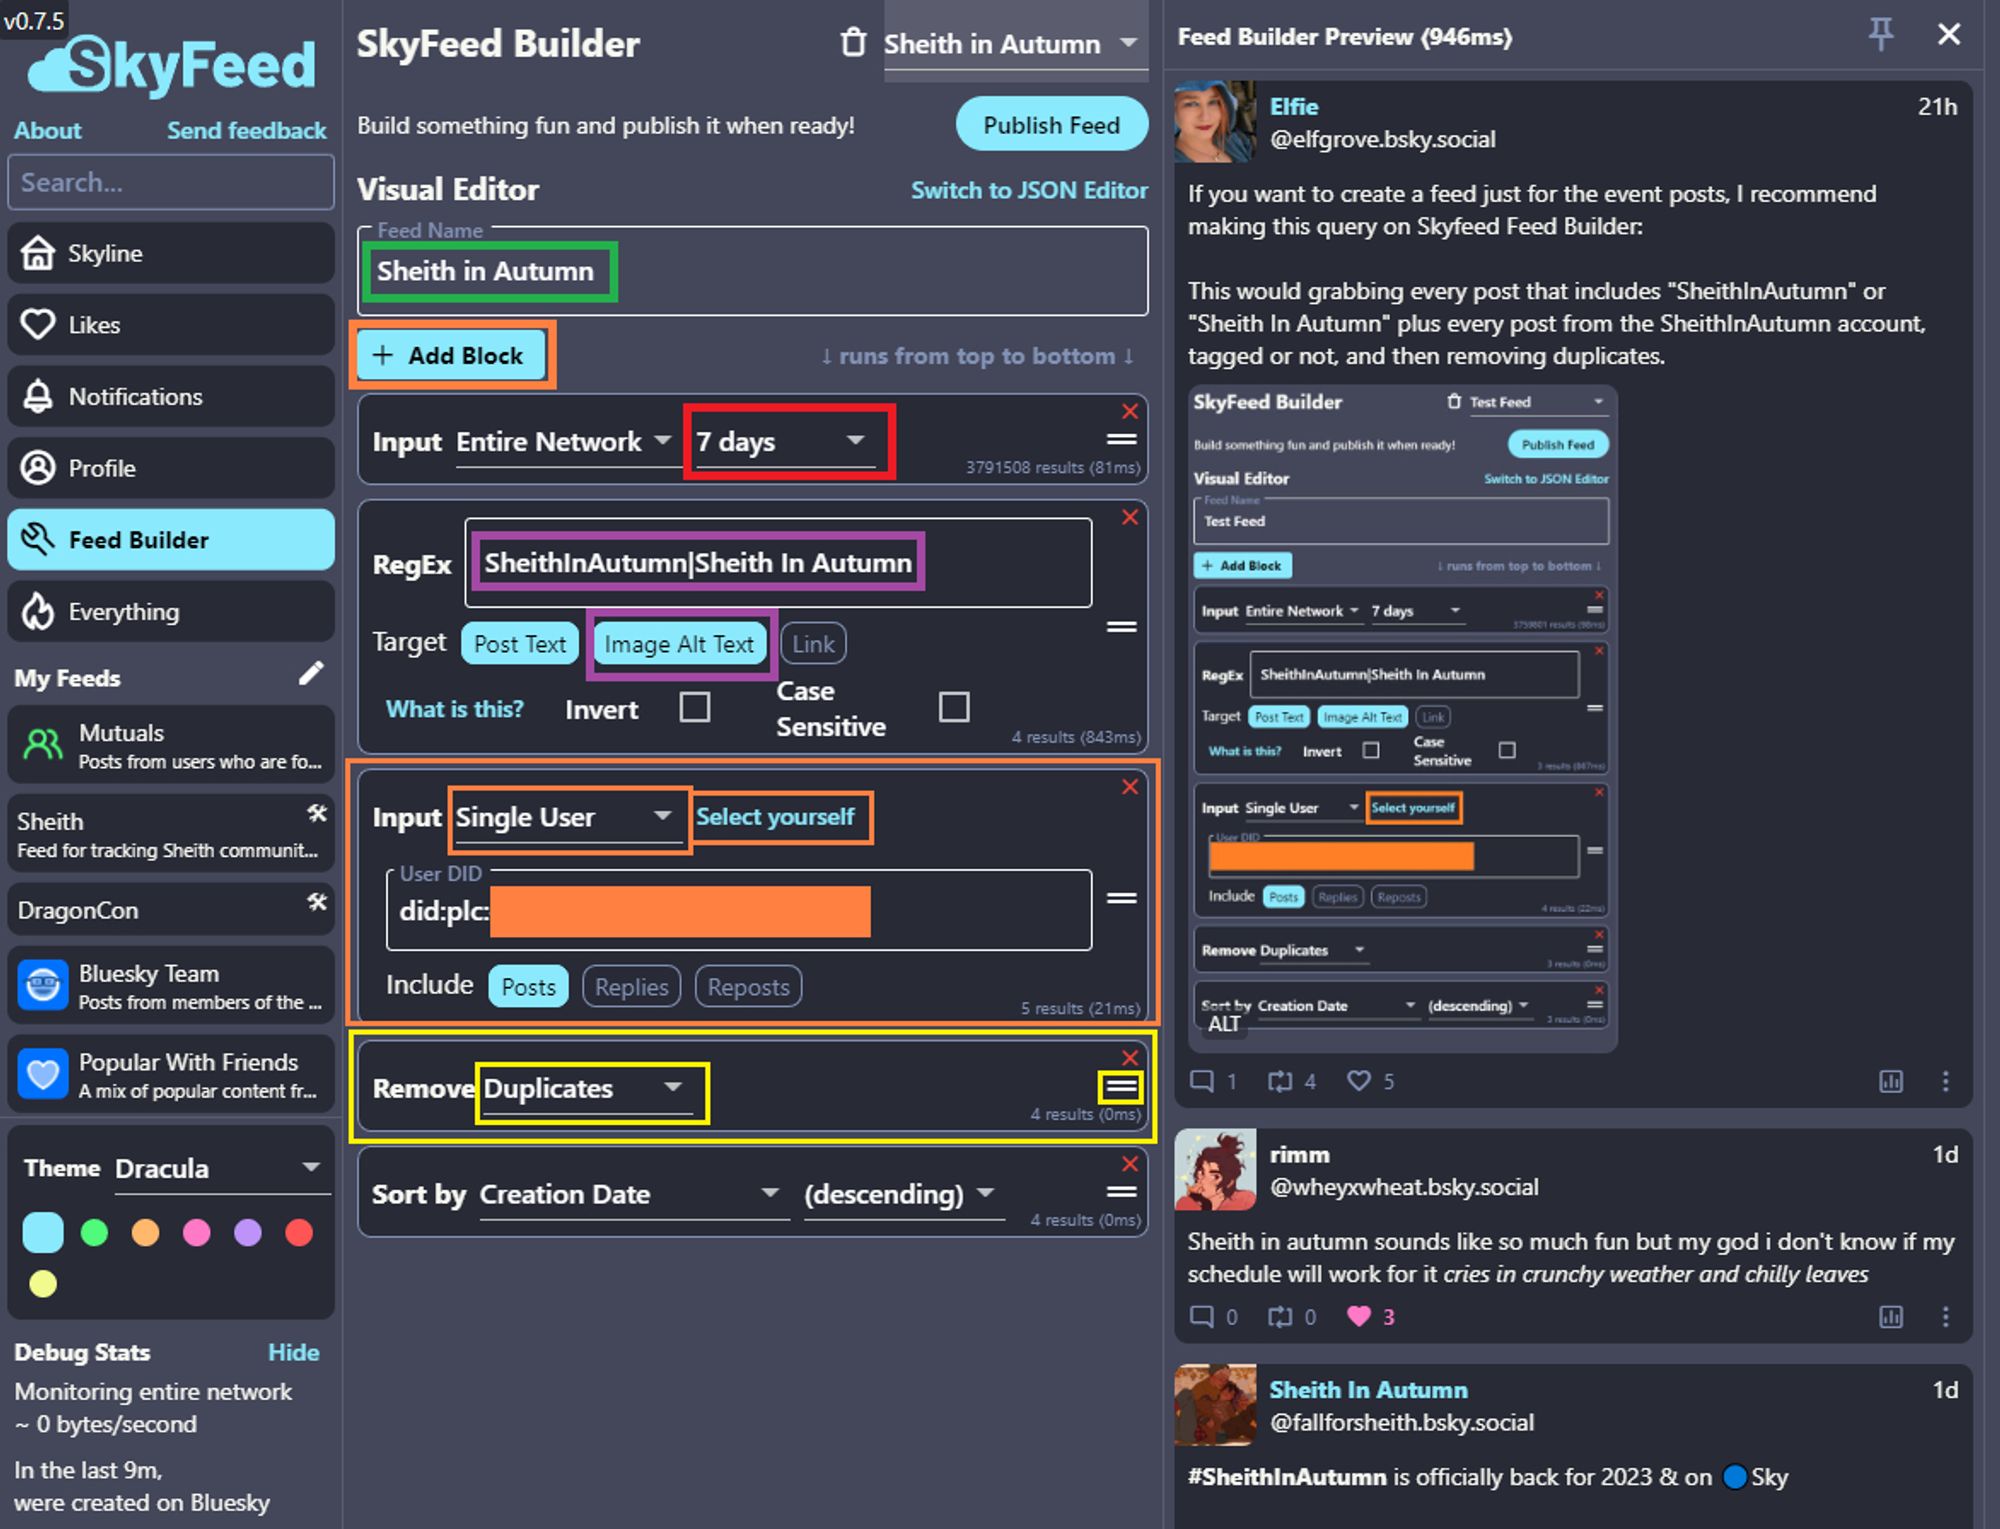Focus the Search field
The height and width of the screenshot is (1529, 2000).
[x=171, y=182]
